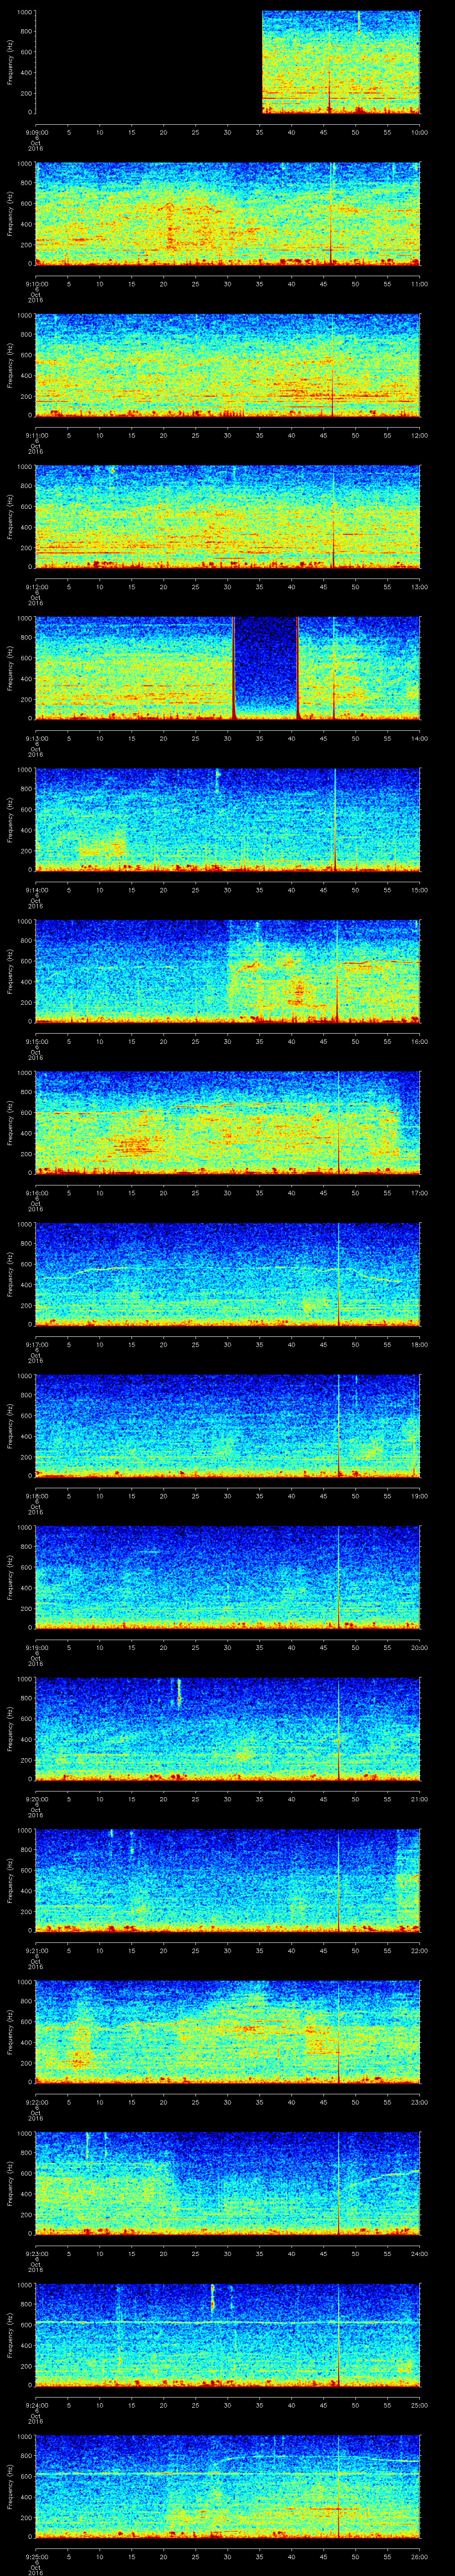
Task: Click the 26:00 end label of the last panel
Action: pyautogui.click(x=420, y=2557)
